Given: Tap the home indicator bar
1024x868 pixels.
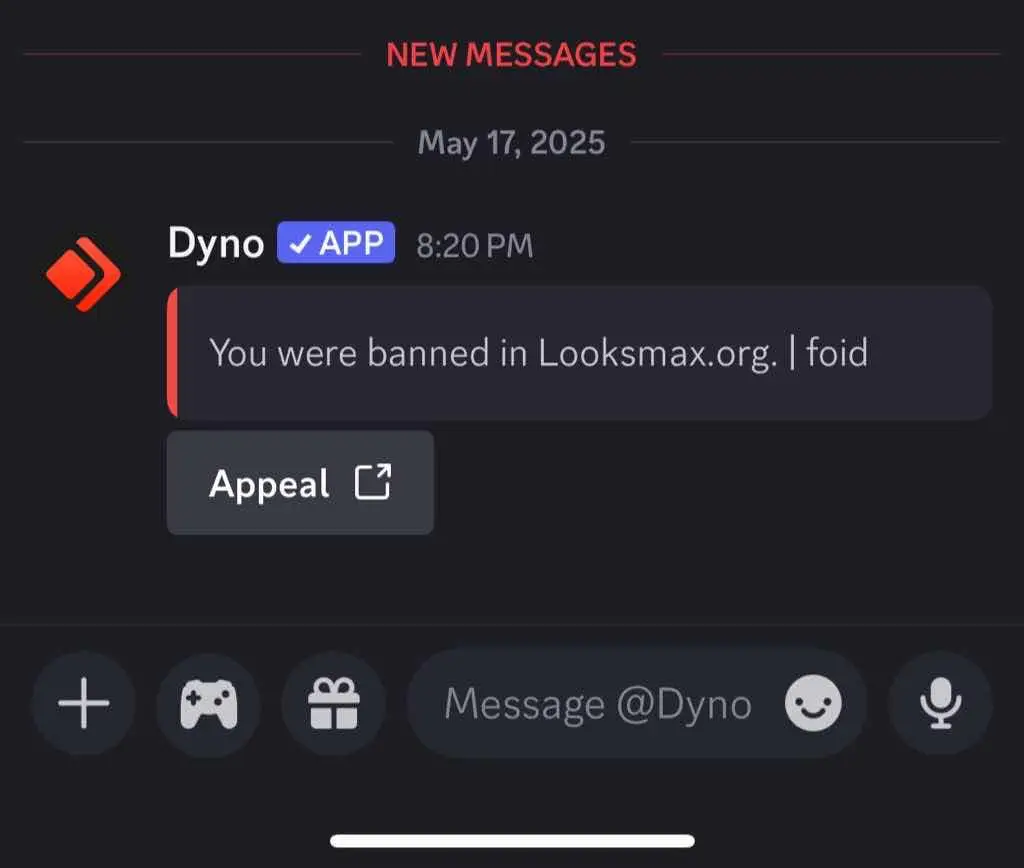Looking at the screenshot, I should [x=512, y=841].
